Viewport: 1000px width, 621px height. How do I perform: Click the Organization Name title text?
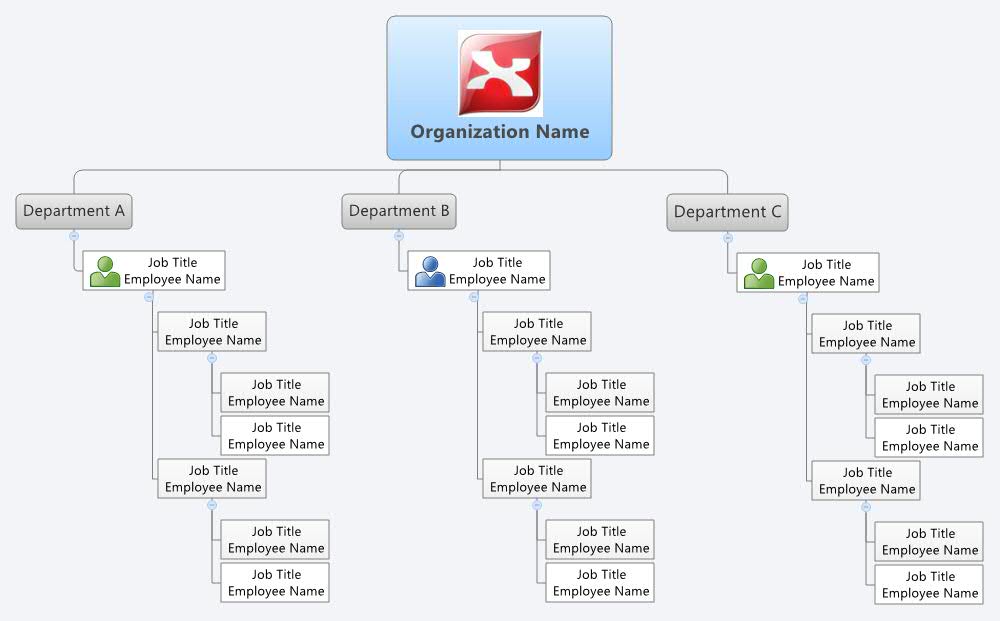coord(499,131)
